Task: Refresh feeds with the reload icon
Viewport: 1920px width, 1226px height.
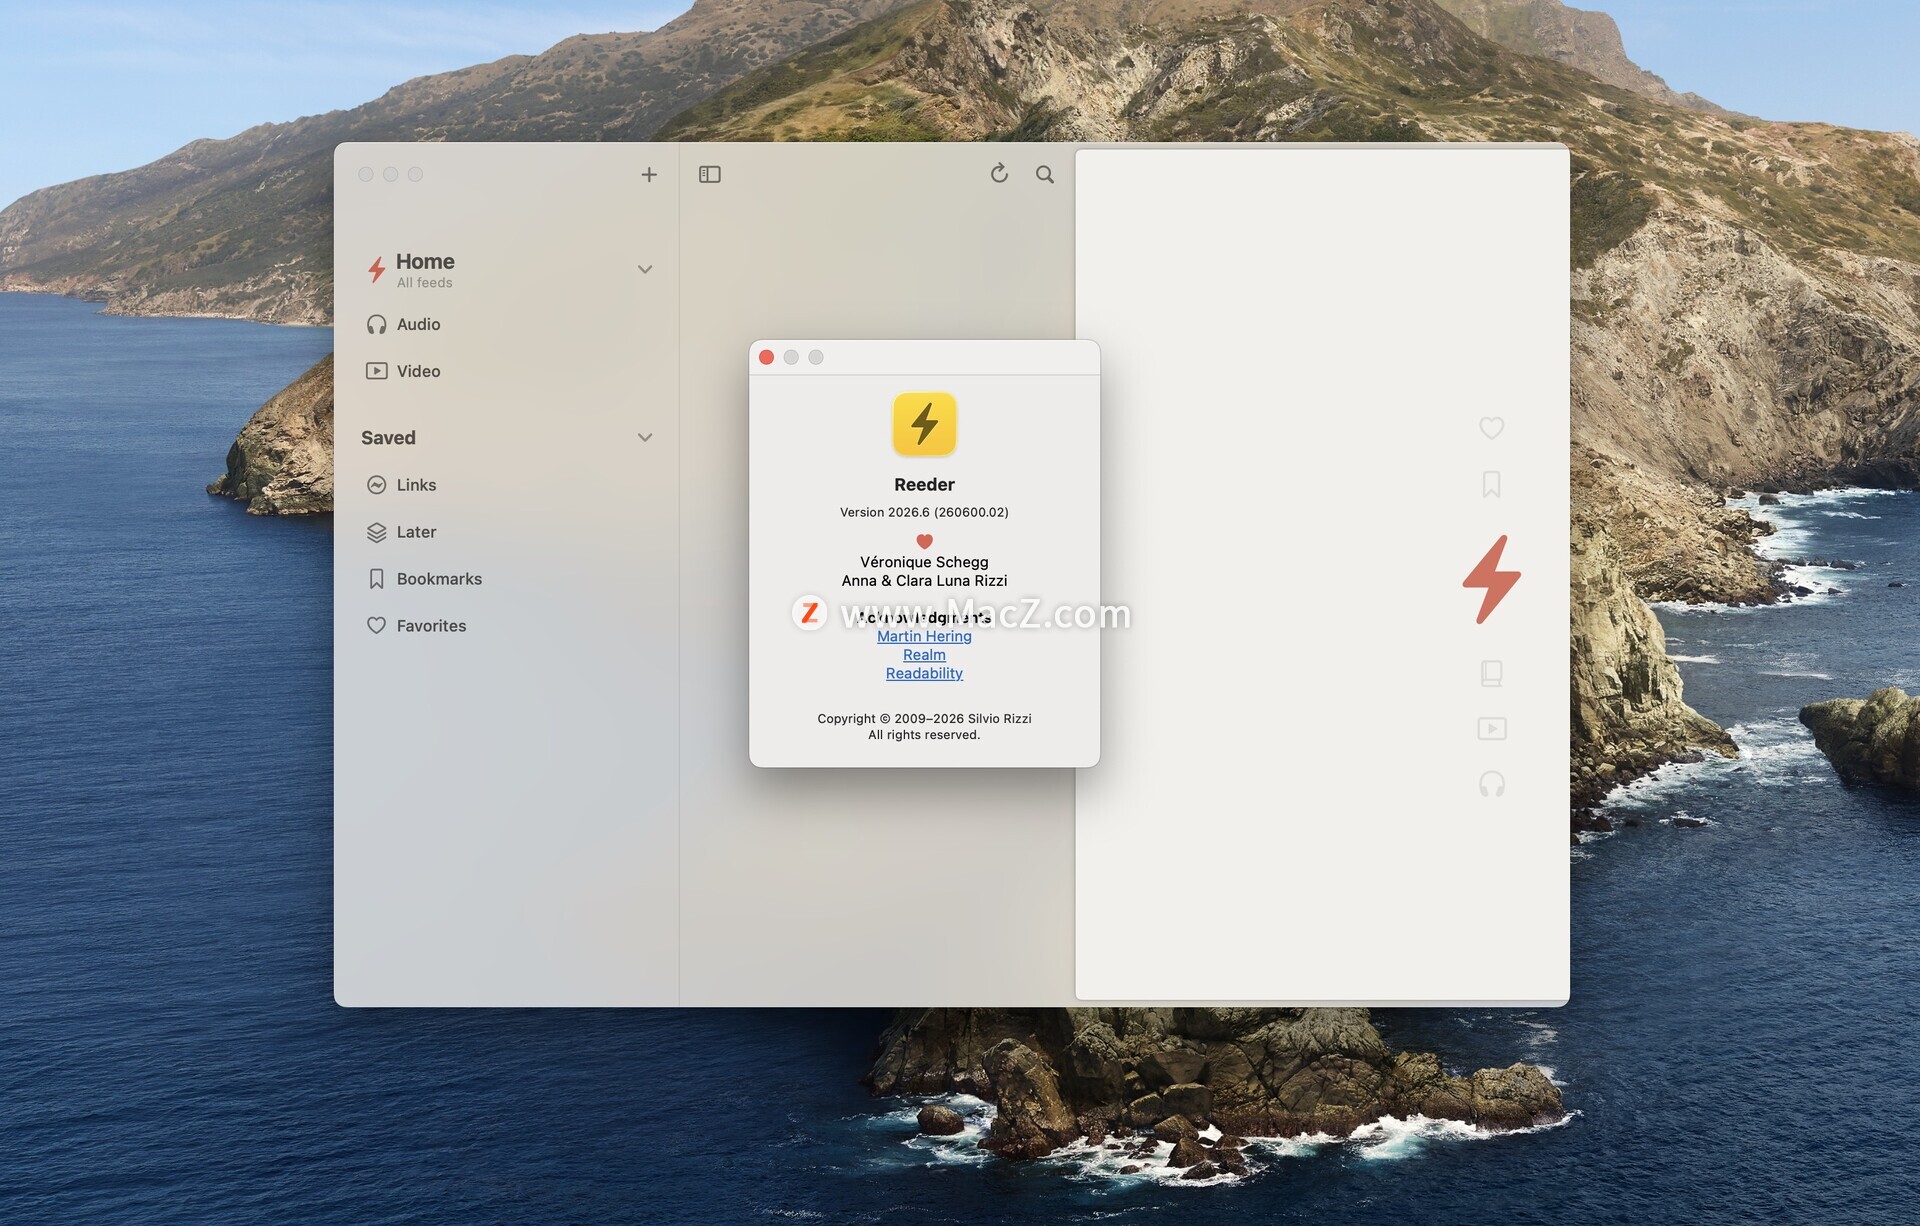Action: pyautogui.click(x=999, y=174)
